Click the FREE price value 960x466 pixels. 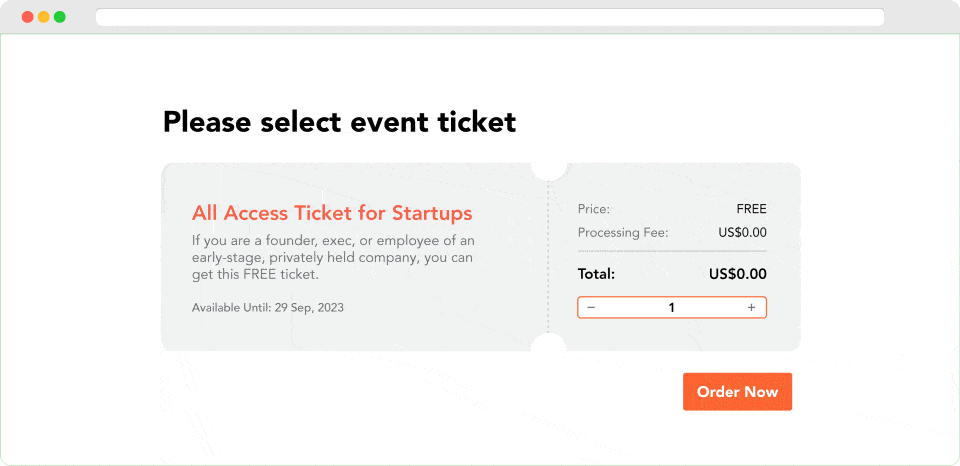pos(751,209)
